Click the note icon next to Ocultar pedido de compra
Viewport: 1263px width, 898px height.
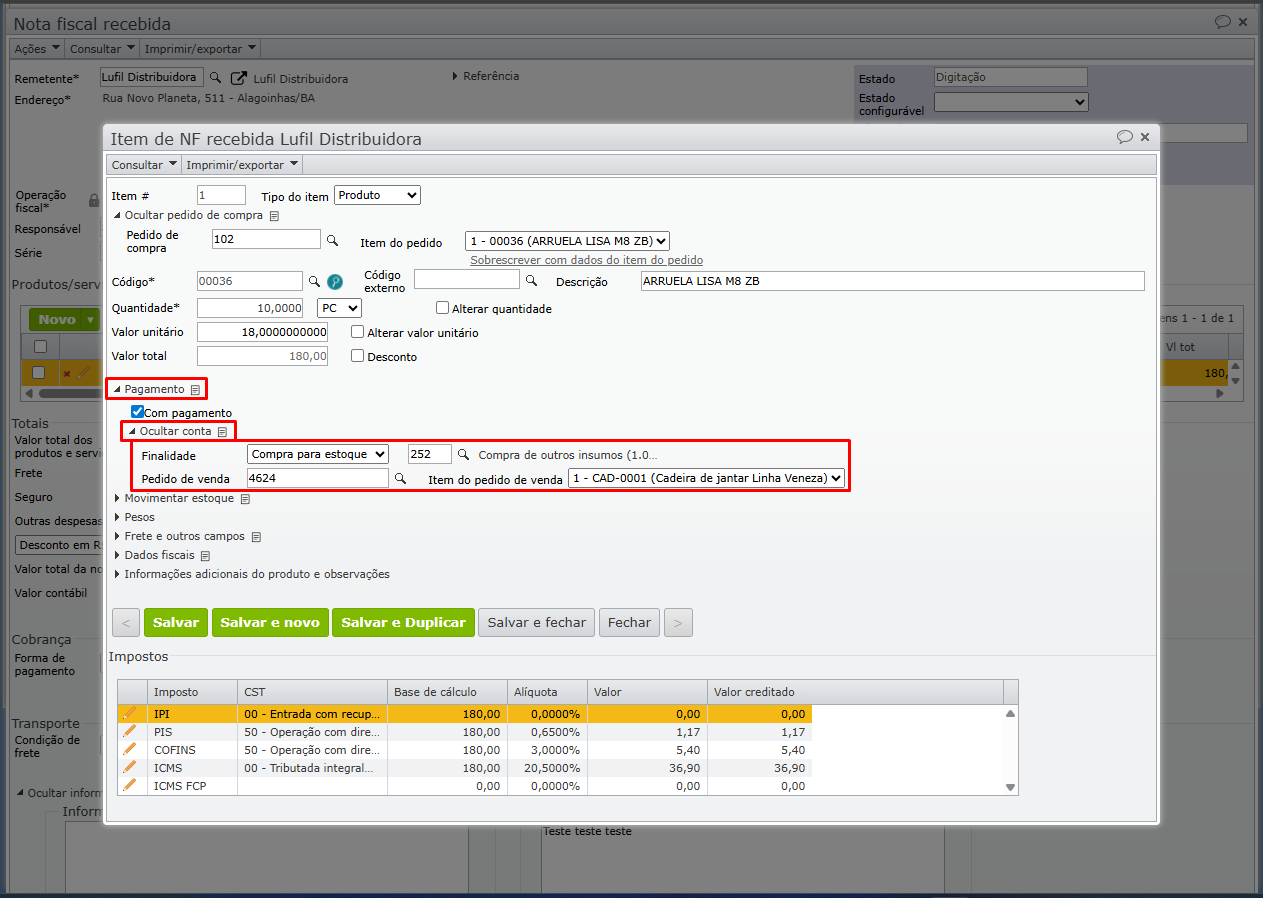274,216
